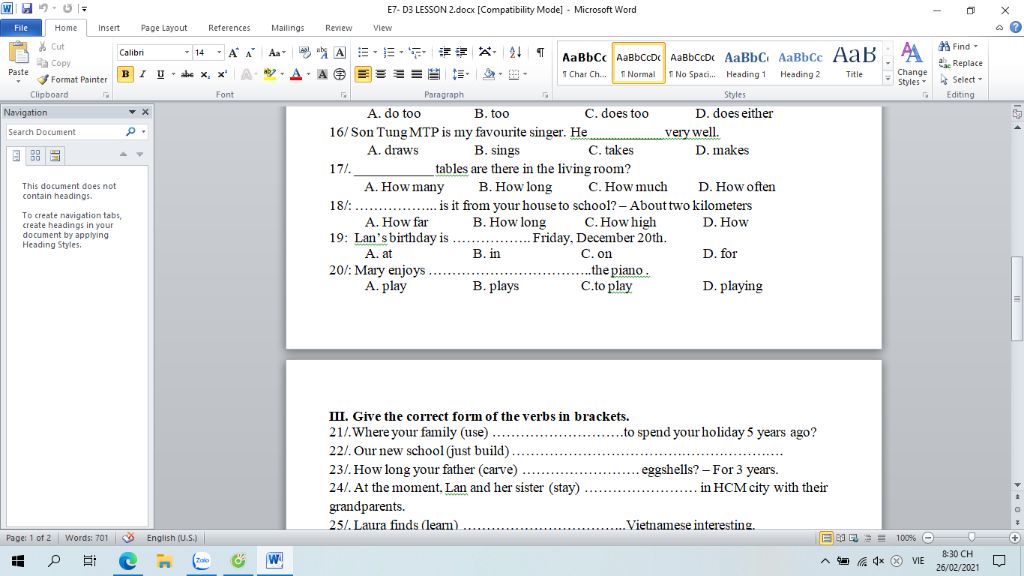The height and width of the screenshot is (576, 1024).
Task: Click the Copy command
Action: 54,63
